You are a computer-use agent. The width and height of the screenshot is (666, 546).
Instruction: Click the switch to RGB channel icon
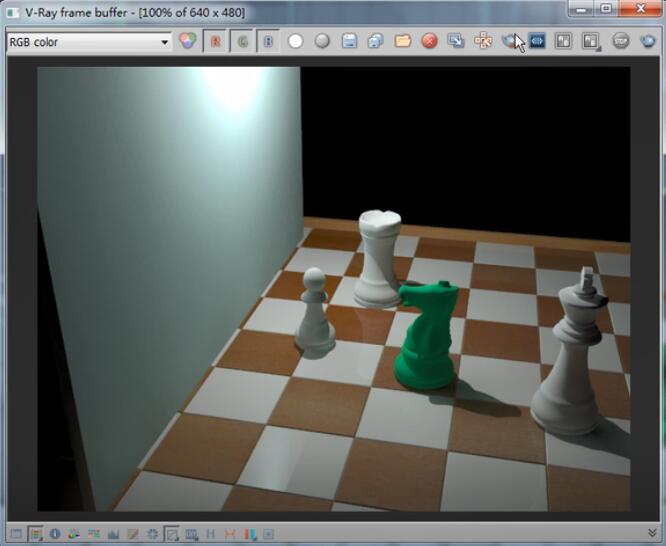(187, 42)
